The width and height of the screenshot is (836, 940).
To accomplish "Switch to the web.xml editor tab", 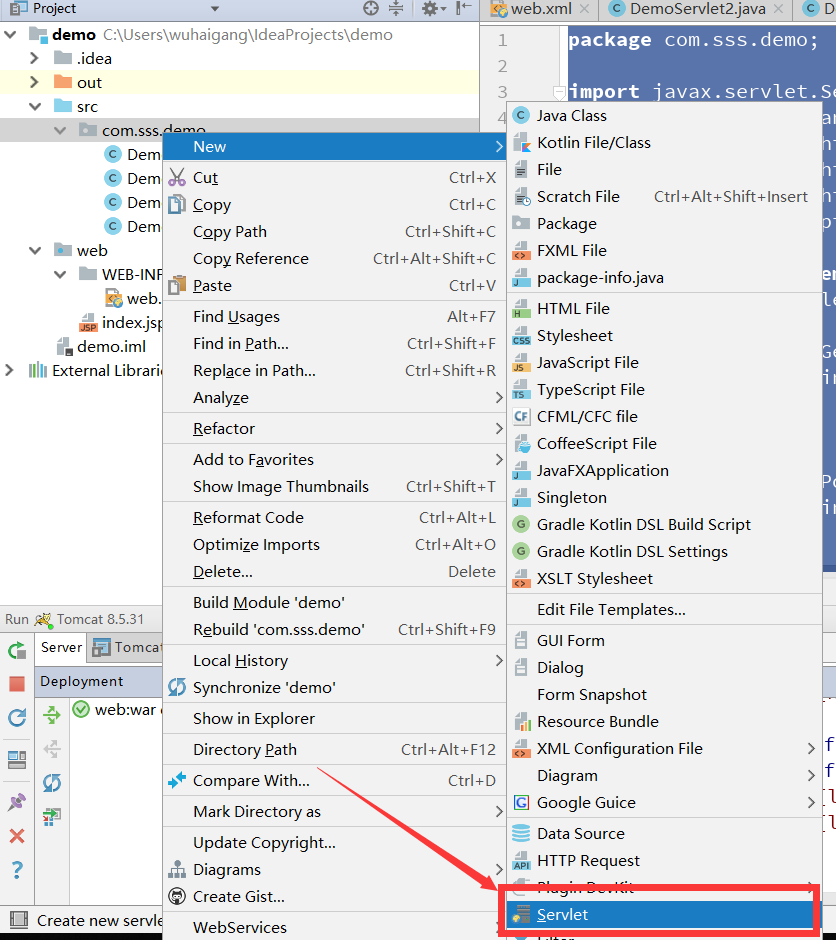I will (541, 9).
